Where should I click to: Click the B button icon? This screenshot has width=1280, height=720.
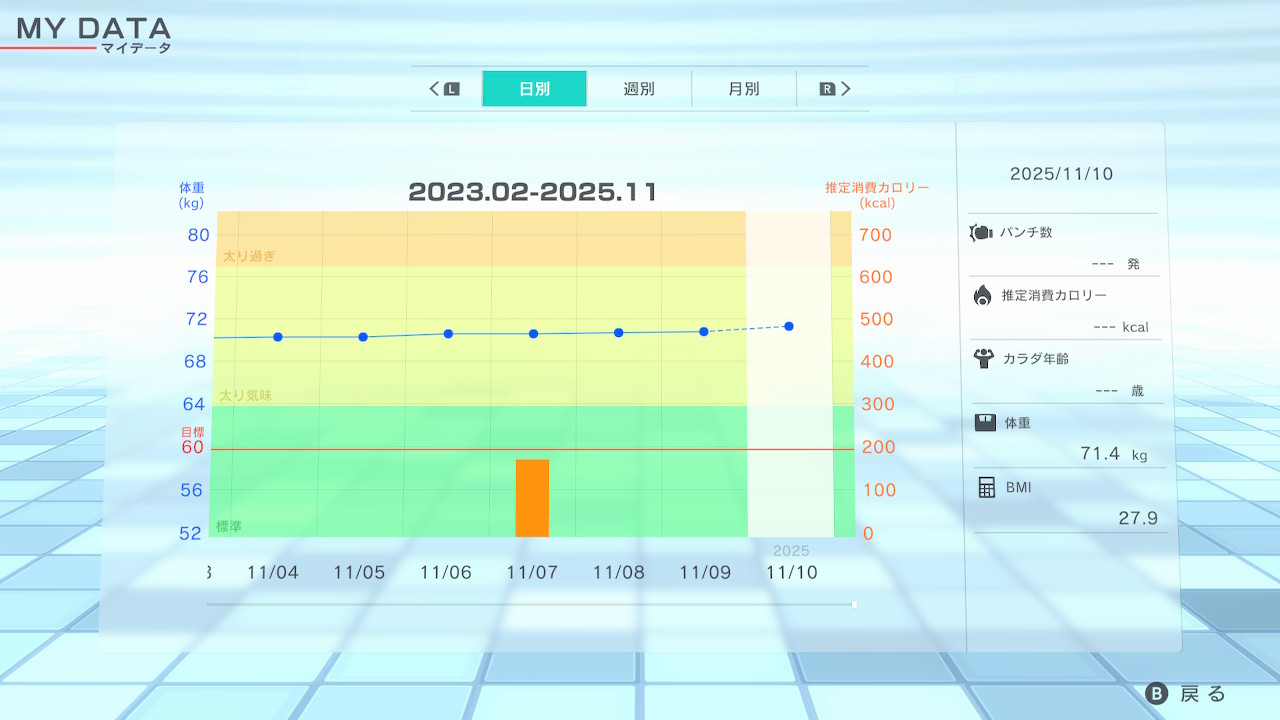point(1156,694)
